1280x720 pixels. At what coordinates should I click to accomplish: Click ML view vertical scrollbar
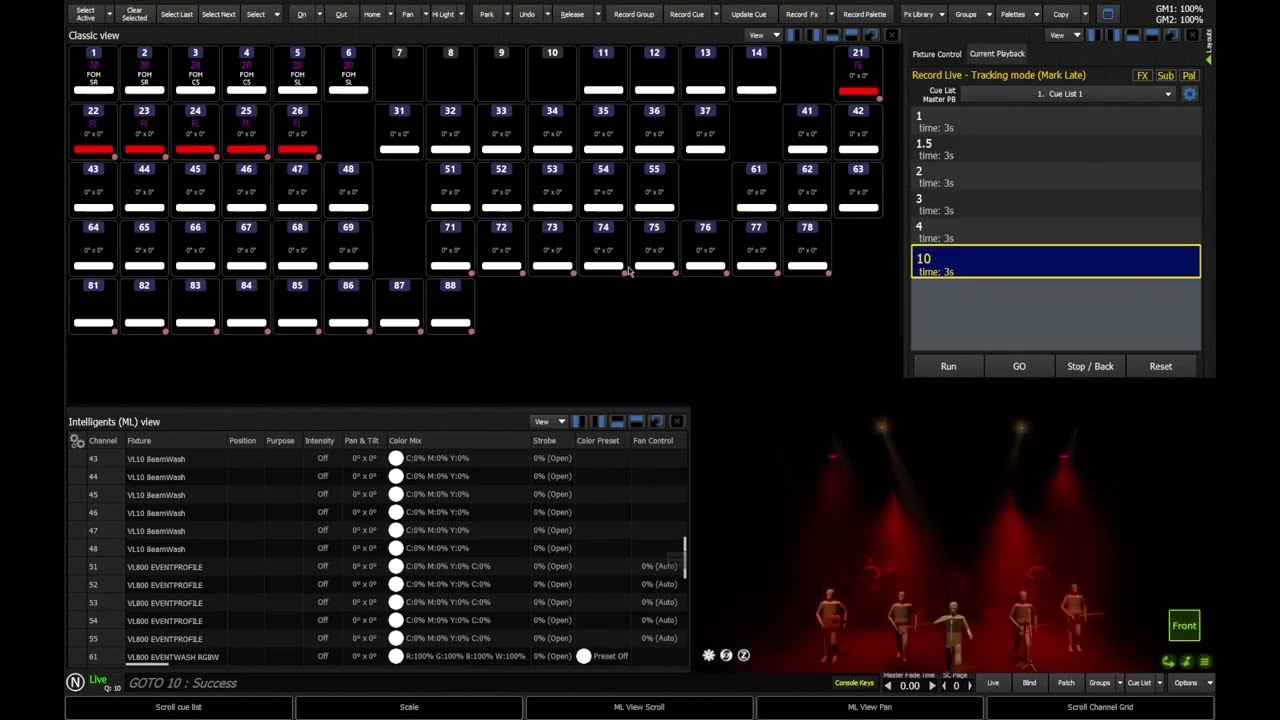tap(685, 557)
